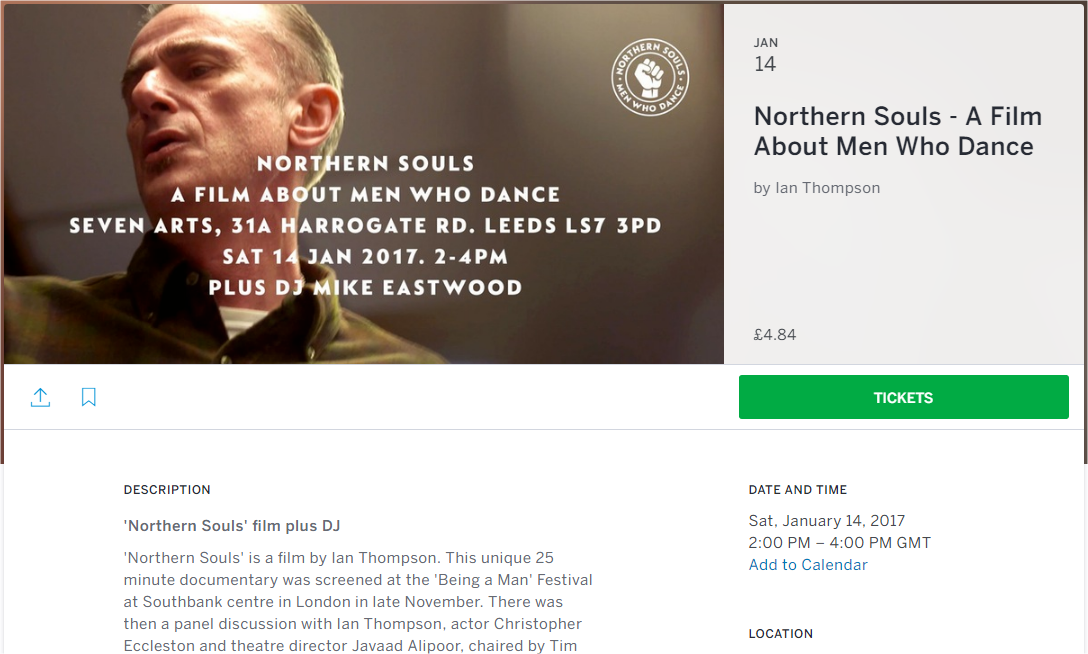Click the 'Northern Souls' film plus DJ subtitle
Viewport: 1088px width, 654px height.
pos(232,526)
